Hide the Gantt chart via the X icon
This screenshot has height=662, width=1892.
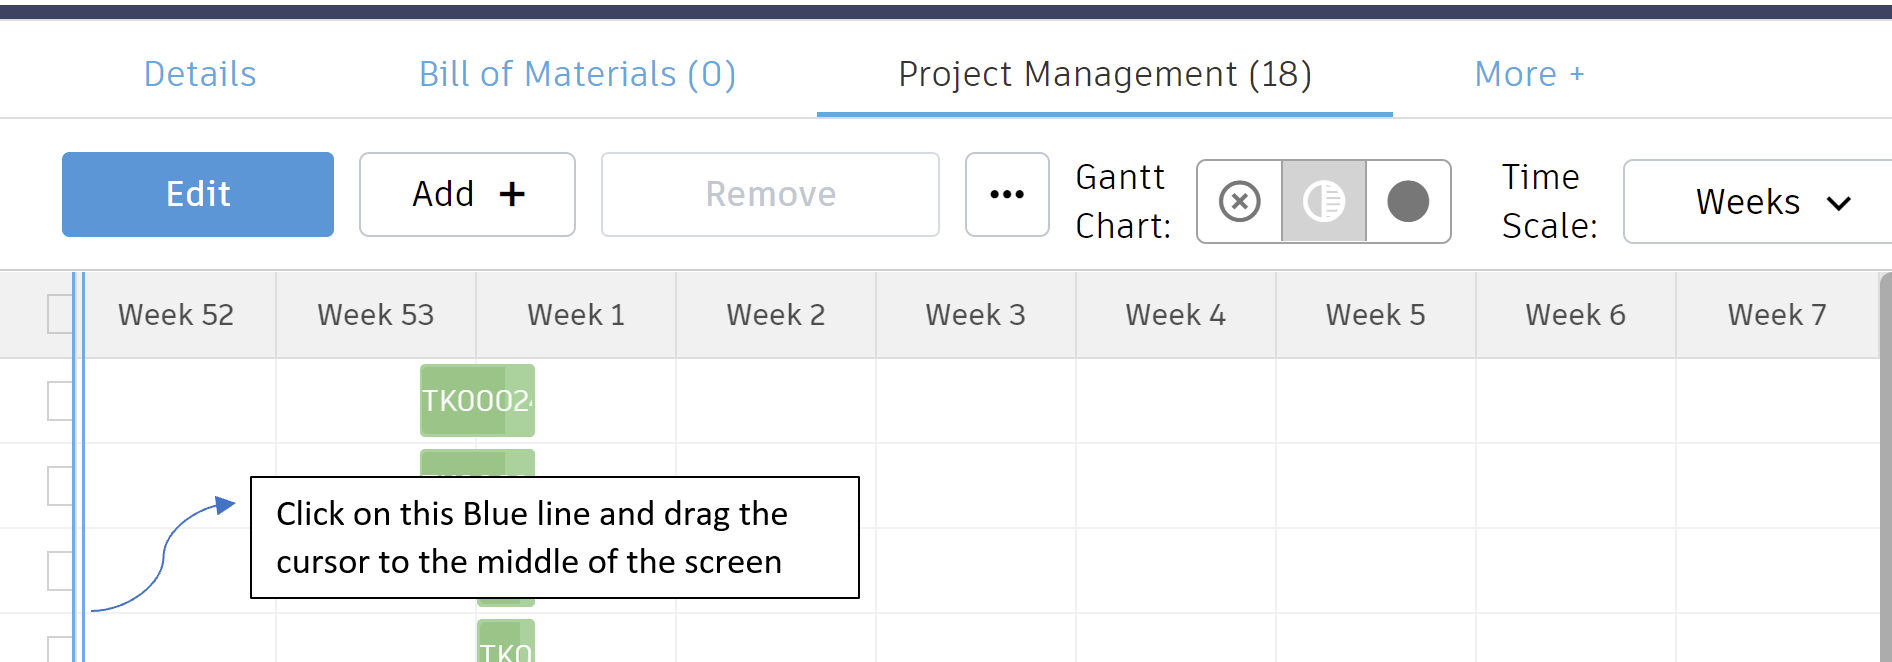point(1239,201)
